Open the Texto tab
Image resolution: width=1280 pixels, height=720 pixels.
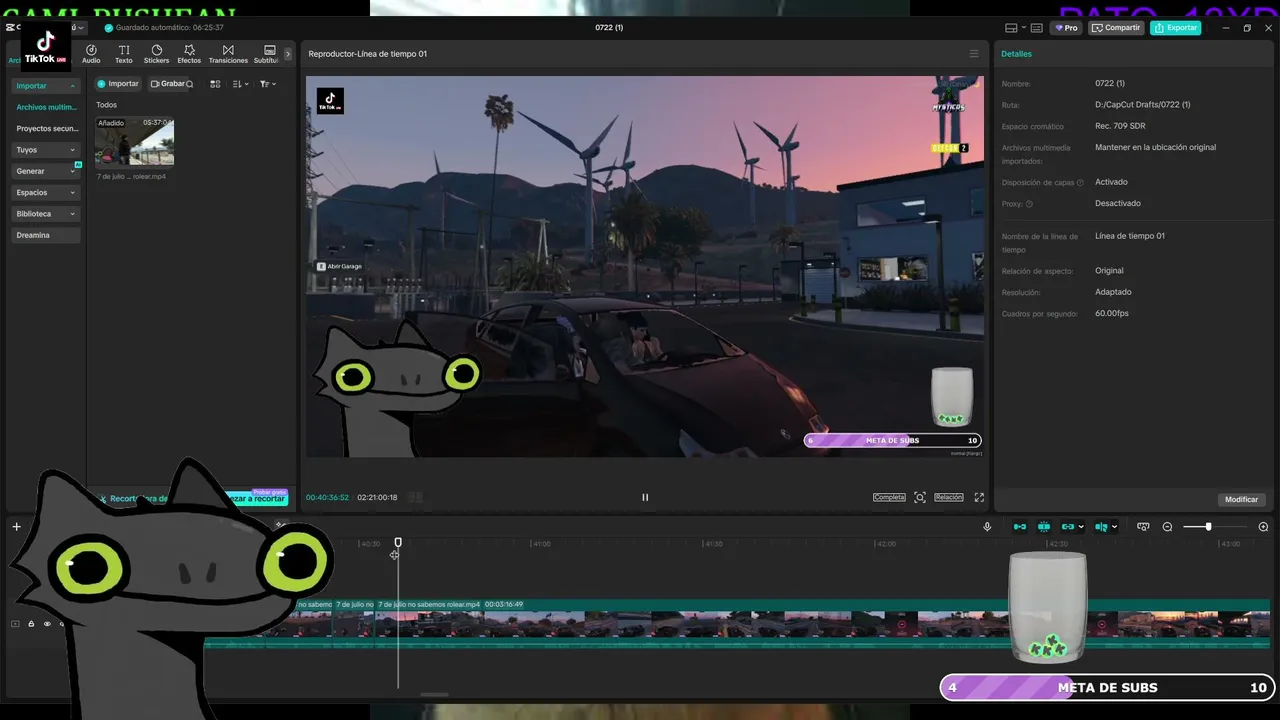point(124,54)
